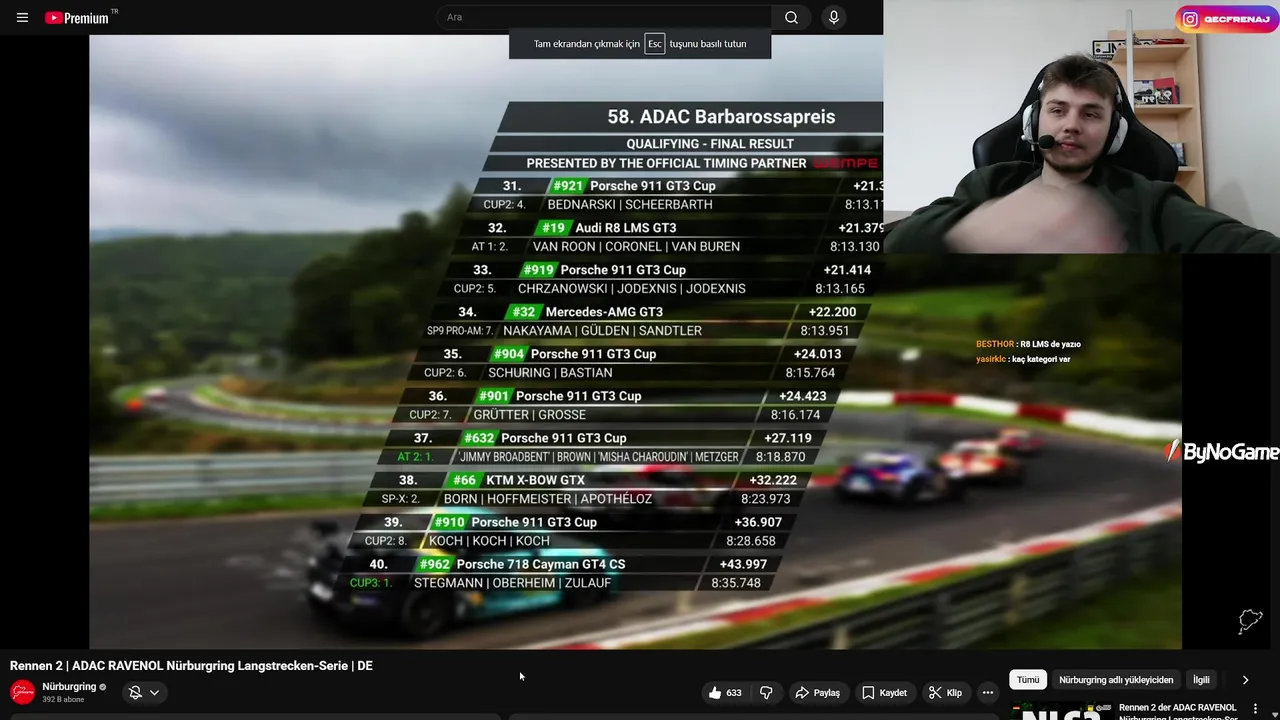Click the 'QUALIFYING - FINAL RESULT' banner
Viewport: 1280px width, 720px height.
pos(710,144)
